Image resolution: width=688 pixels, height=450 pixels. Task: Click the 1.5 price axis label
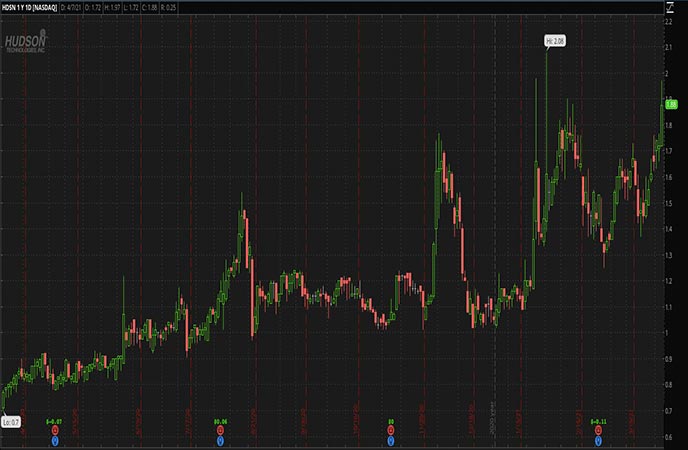(x=669, y=203)
